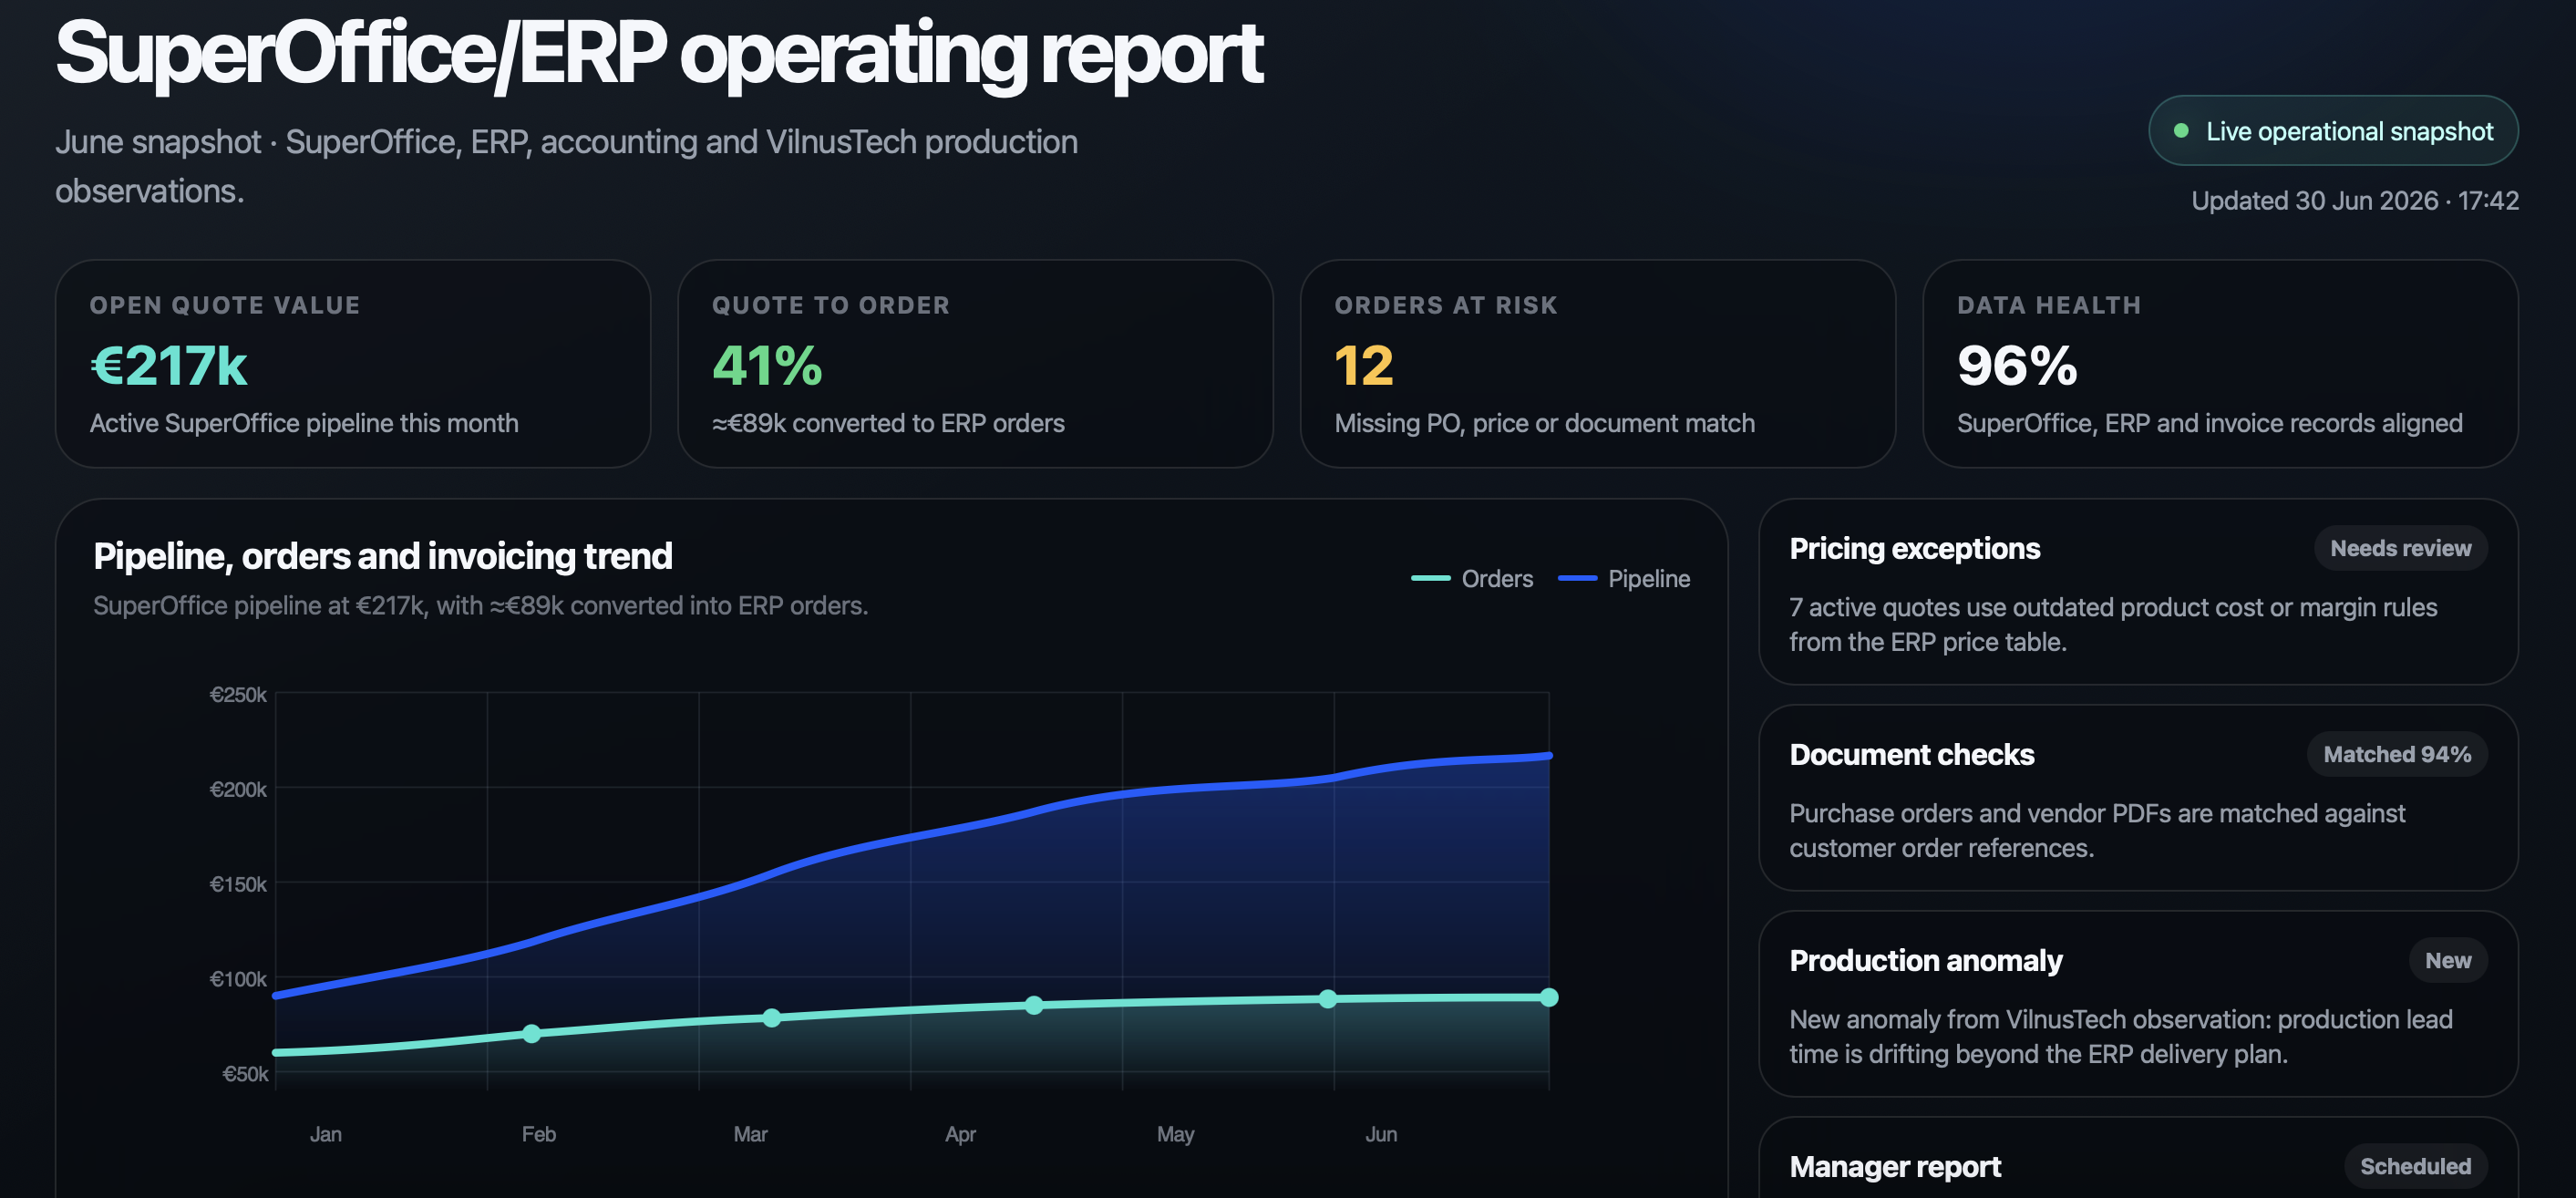
Task: Click the Matched 94% badge
Action: click(2396, 754)
